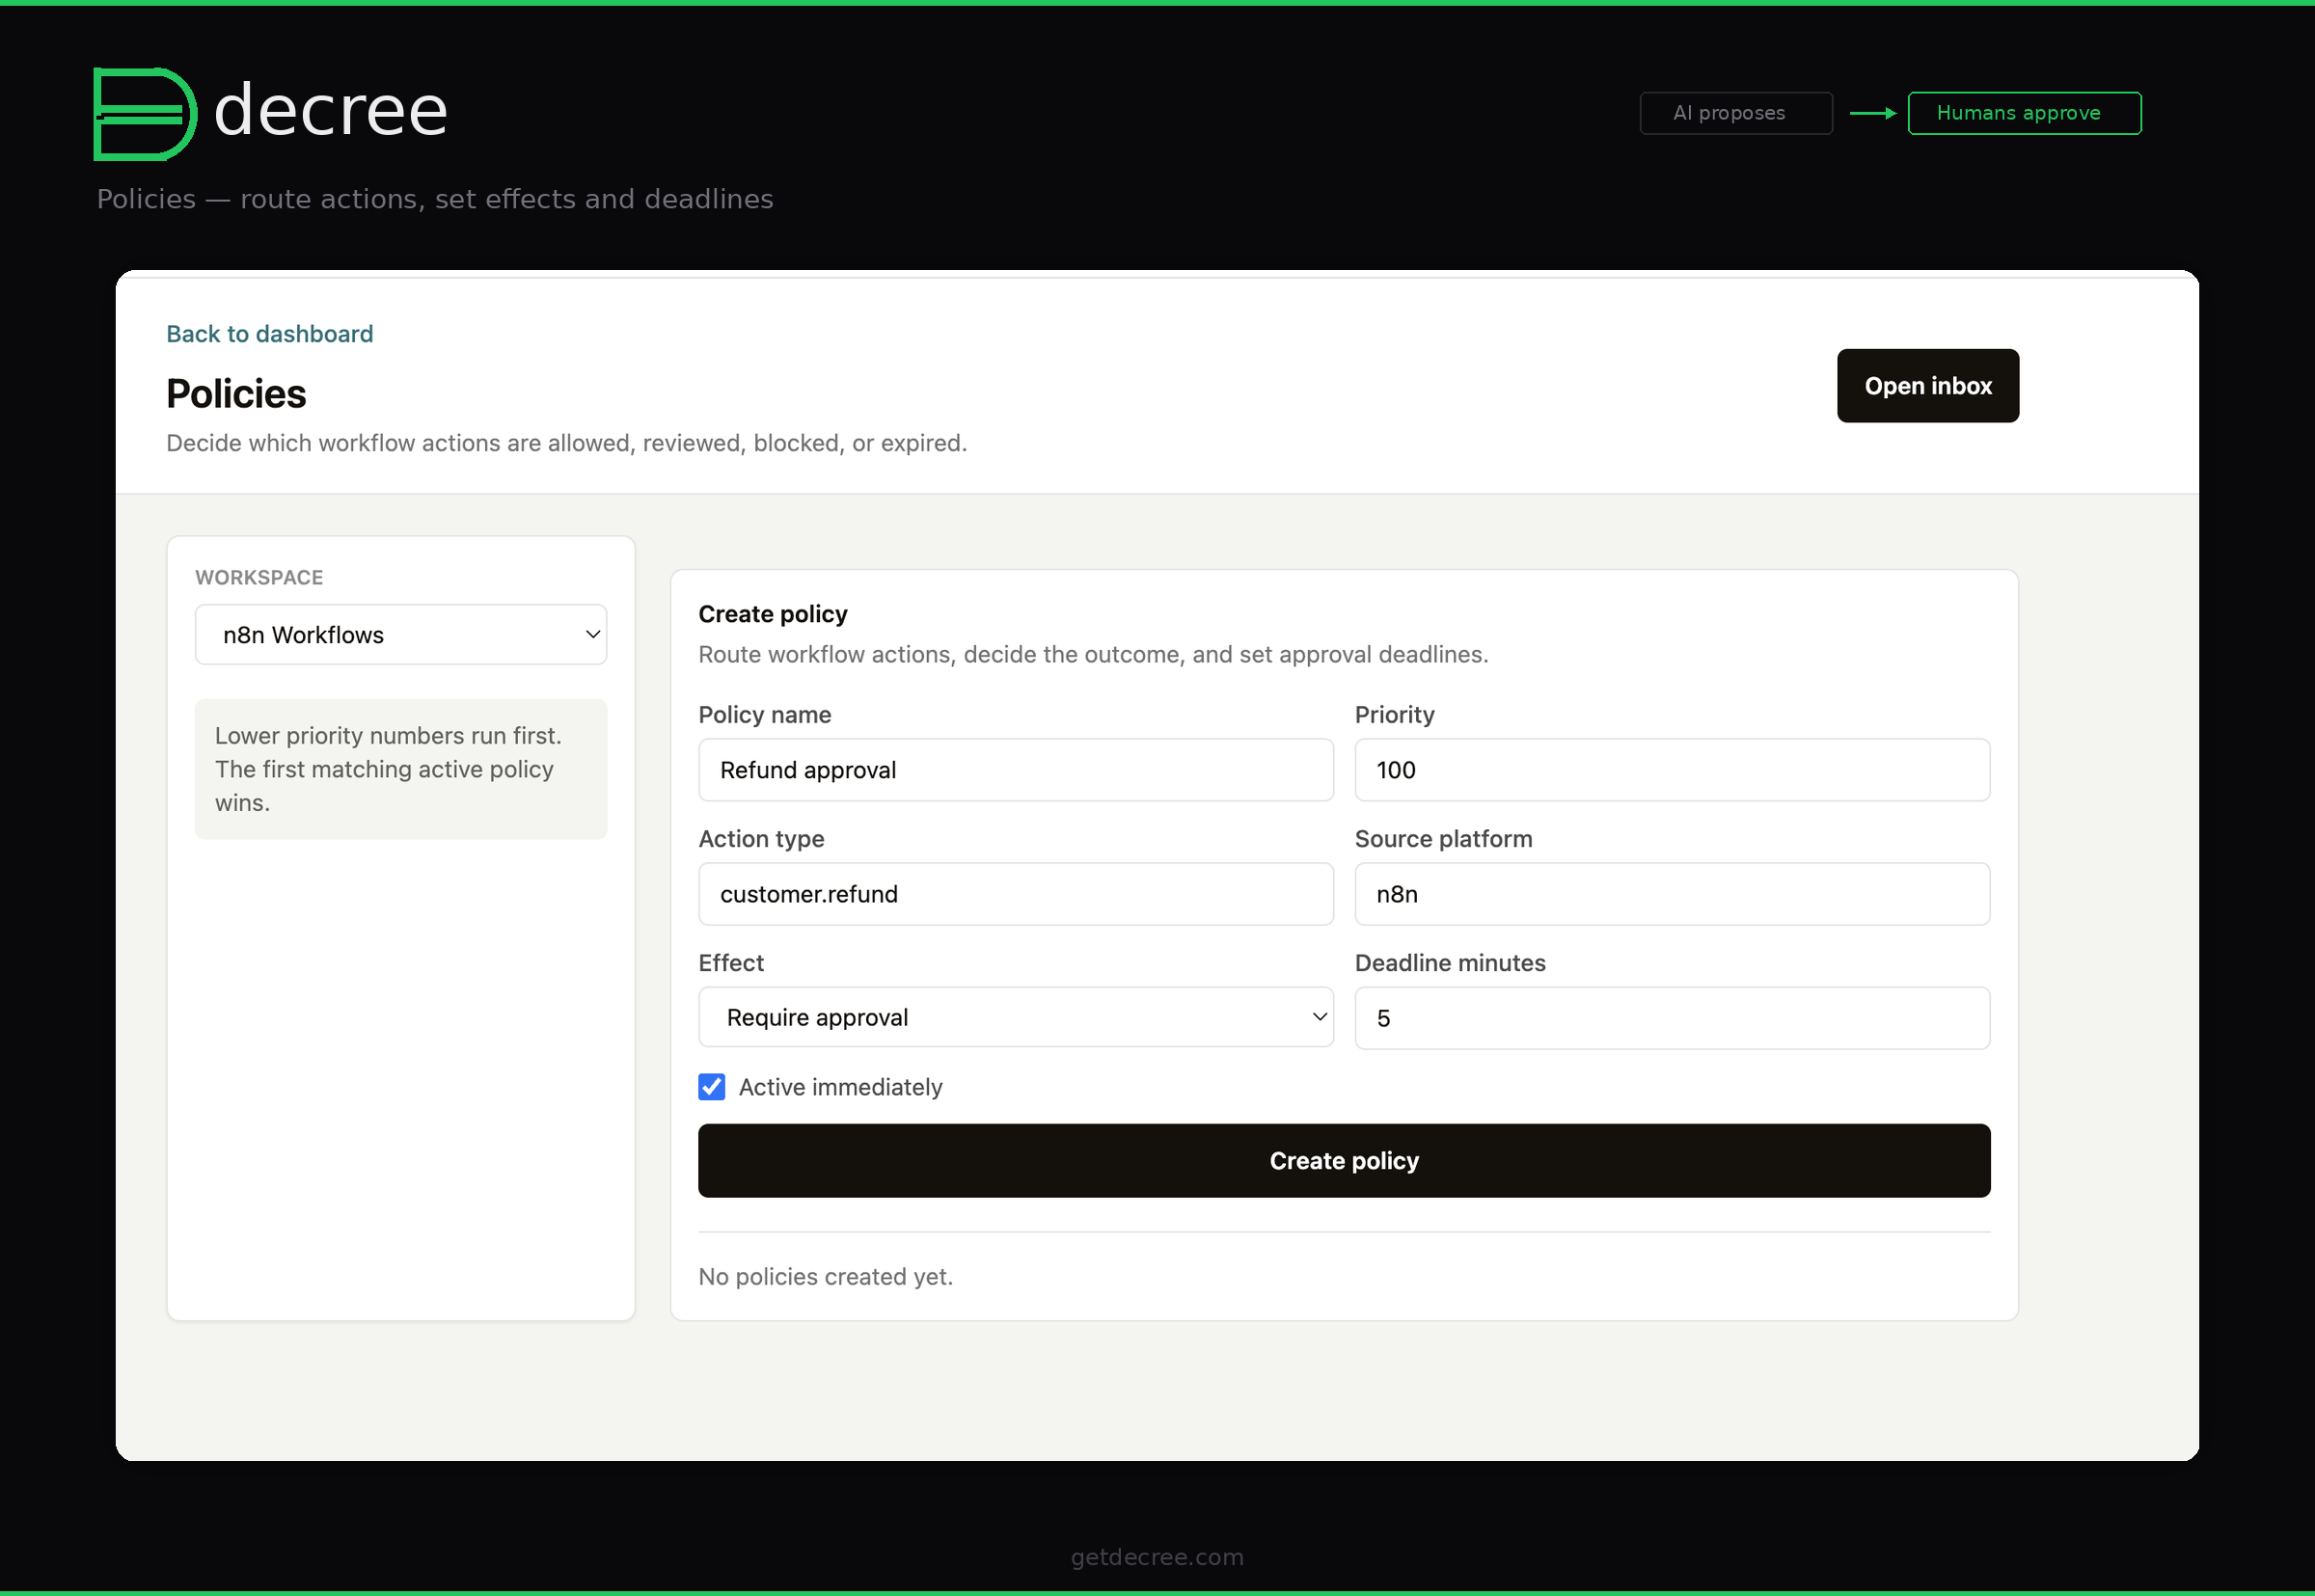Follow the Back to dashboard link
2315x1596 pixels.
[269, 334]
